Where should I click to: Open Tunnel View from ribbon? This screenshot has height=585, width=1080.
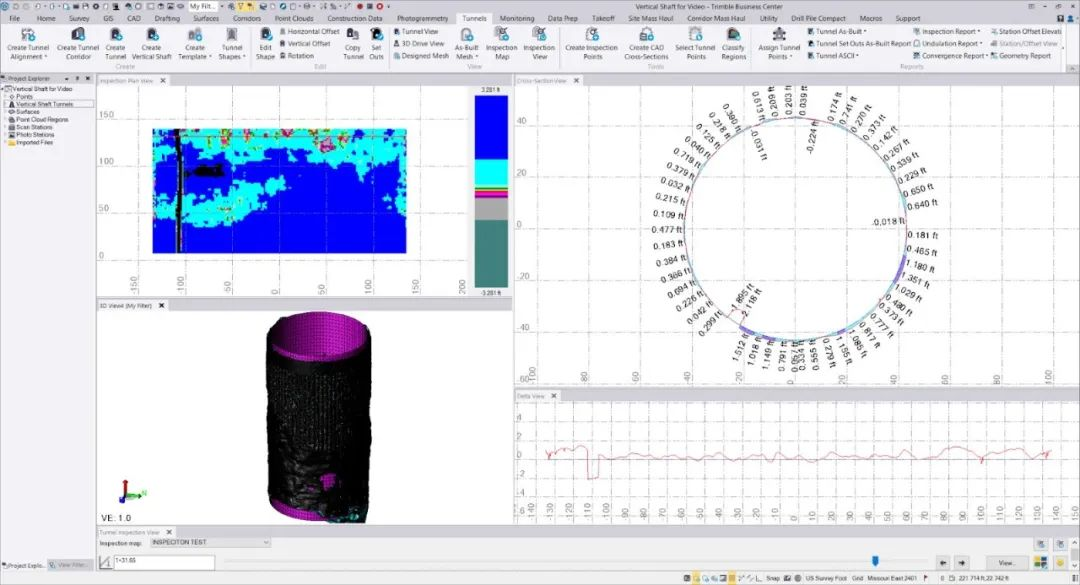(416, 32)
